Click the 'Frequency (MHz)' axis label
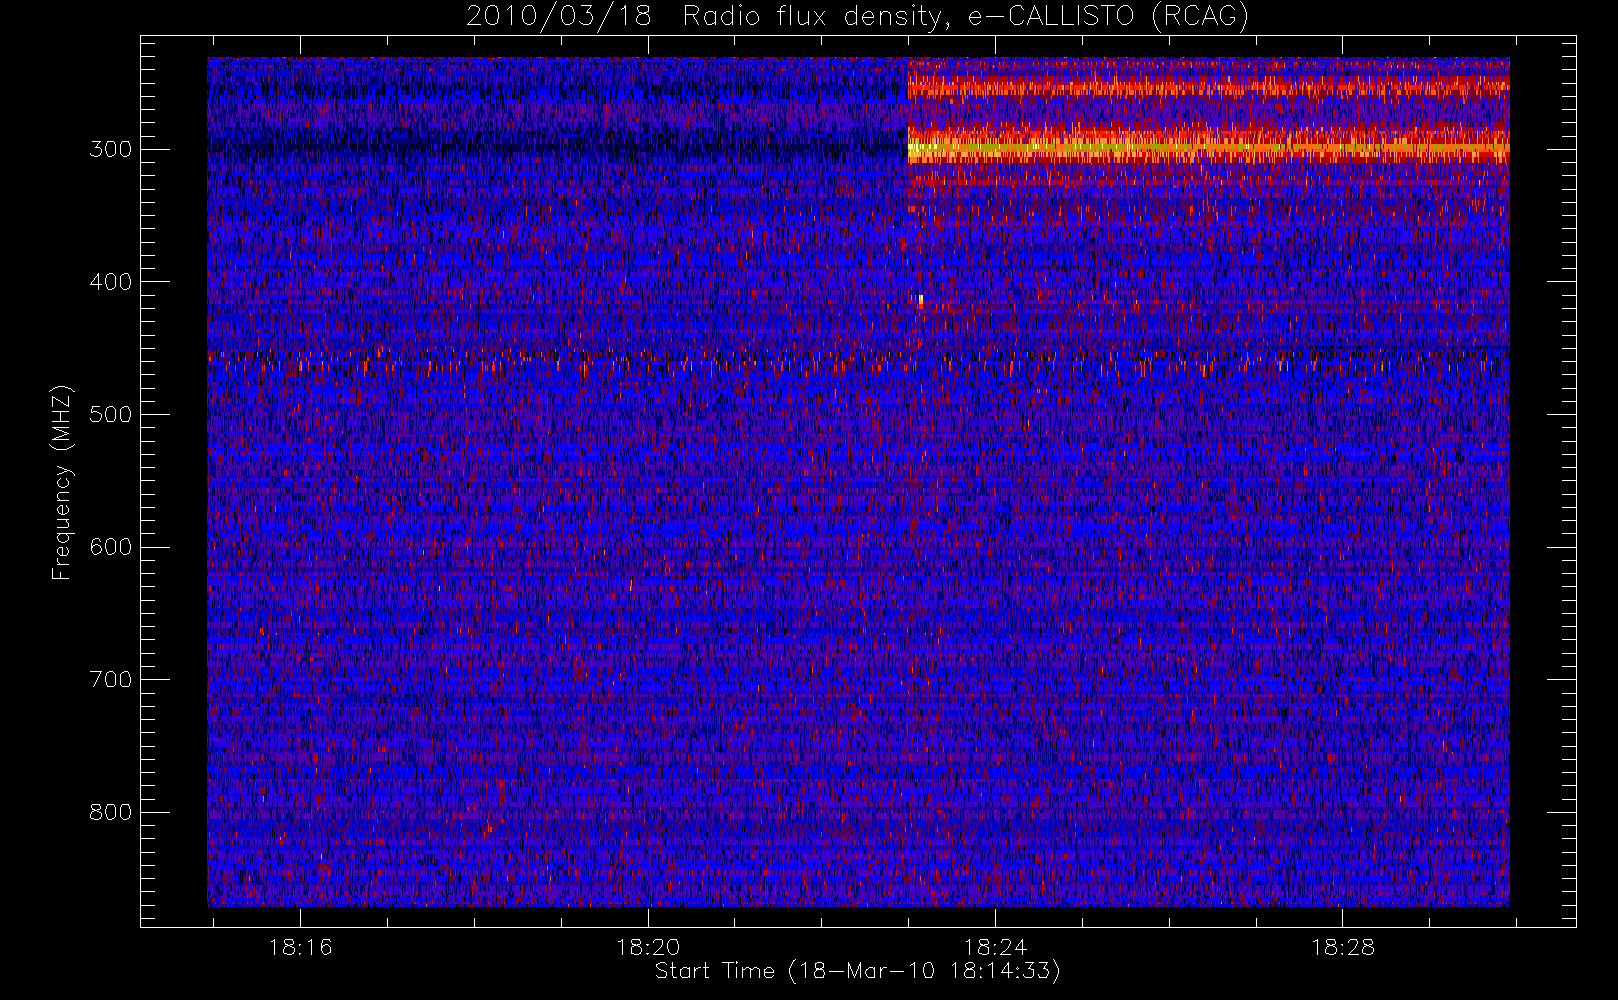This screenshot has width=1618, height=1000. point(62,482)
